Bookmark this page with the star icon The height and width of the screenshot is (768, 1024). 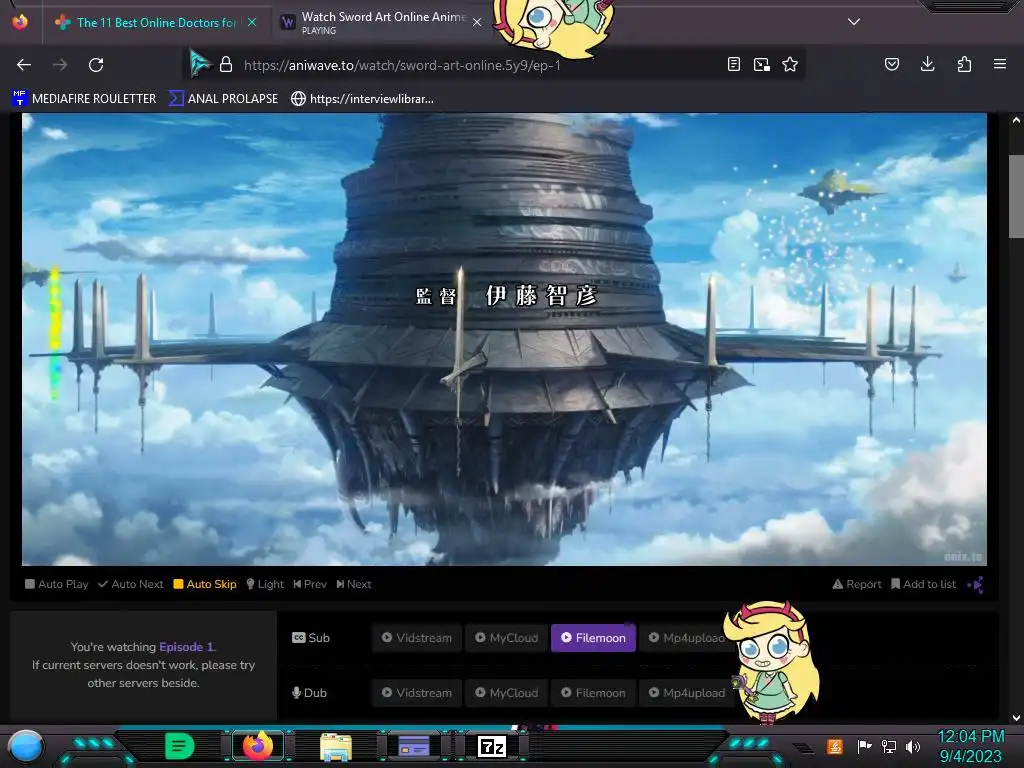(x=790, y=64)
